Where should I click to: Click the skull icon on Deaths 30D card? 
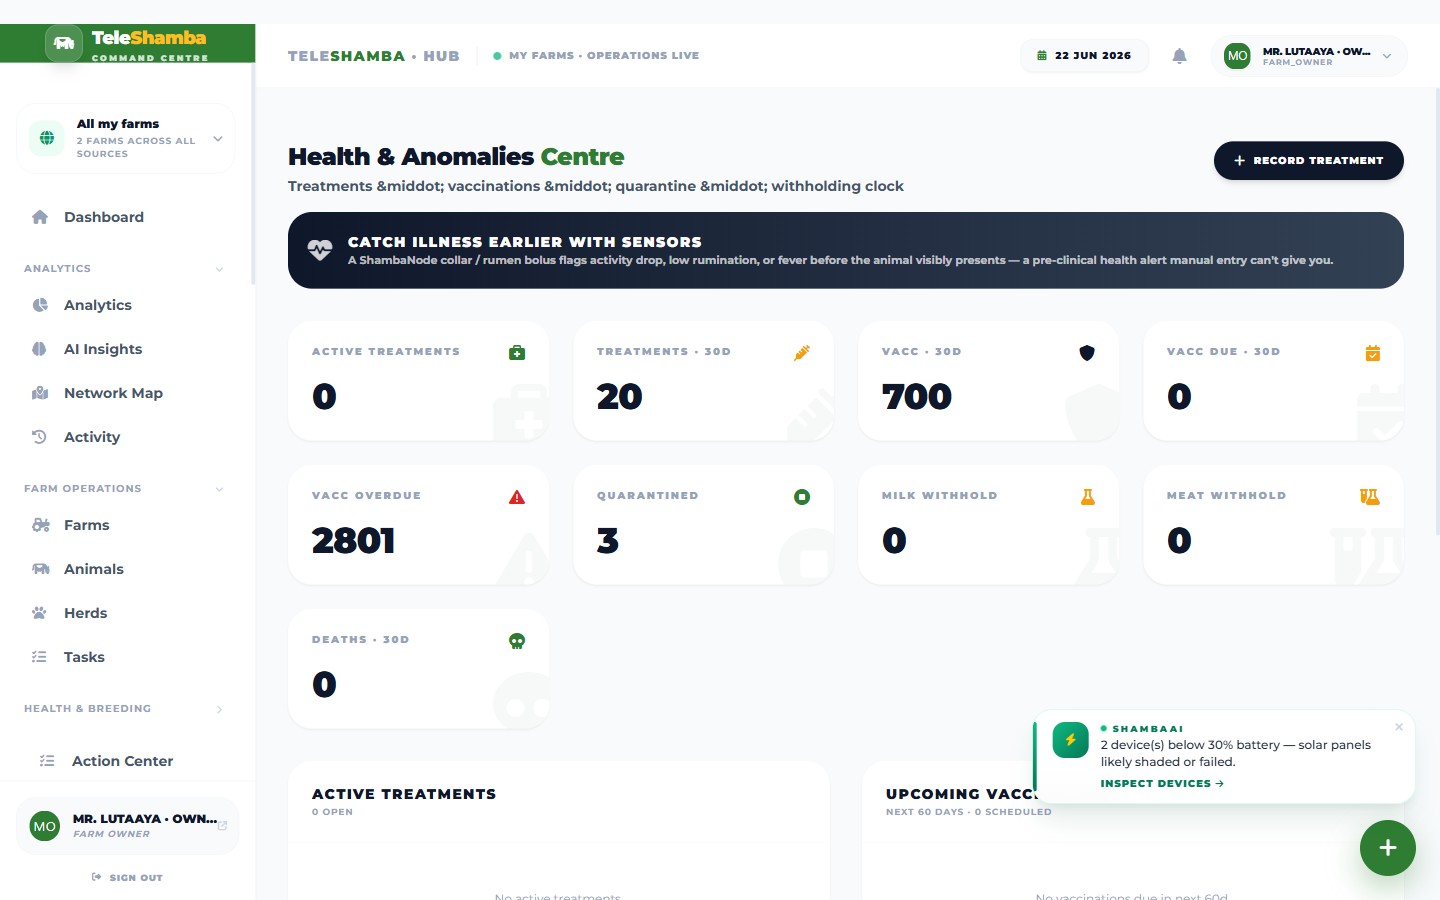coord(517,641)
